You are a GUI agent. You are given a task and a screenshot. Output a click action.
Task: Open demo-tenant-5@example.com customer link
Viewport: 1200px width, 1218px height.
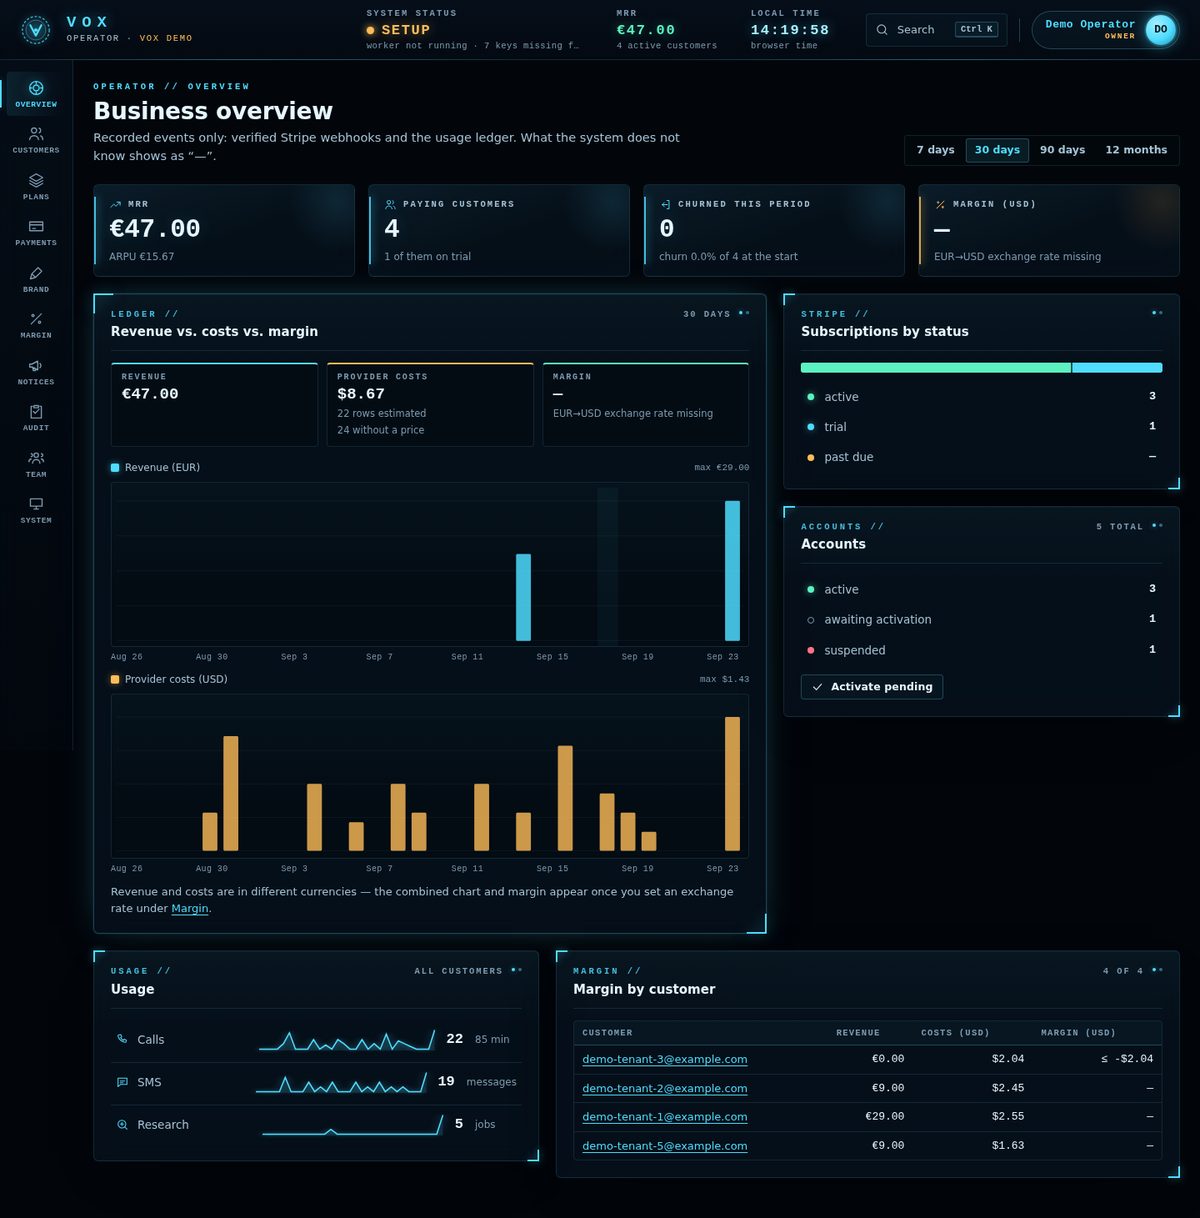(665, 1146)
